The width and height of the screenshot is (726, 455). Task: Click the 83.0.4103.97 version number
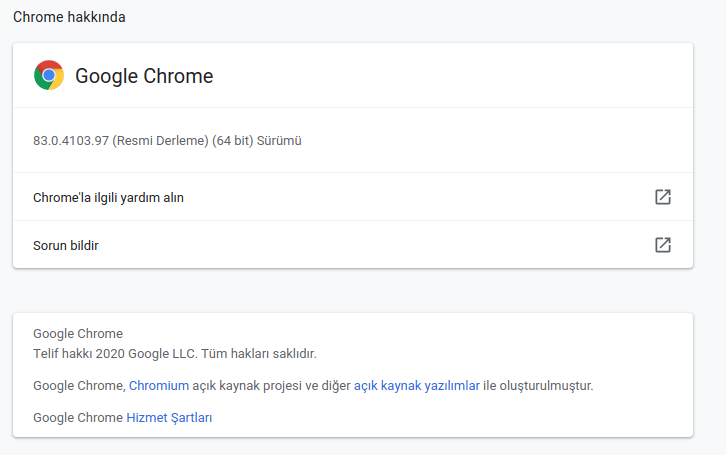(71, 141)
